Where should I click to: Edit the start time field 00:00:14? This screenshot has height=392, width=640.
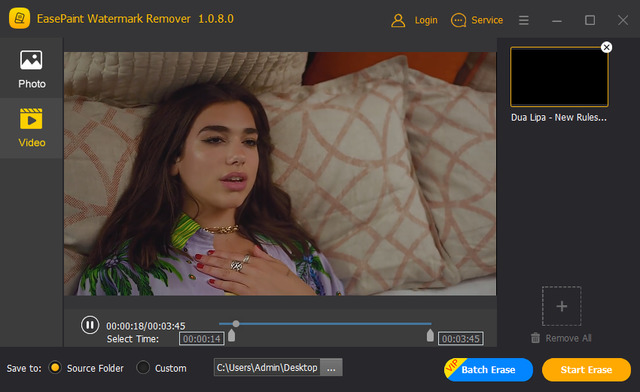point(202,339)
